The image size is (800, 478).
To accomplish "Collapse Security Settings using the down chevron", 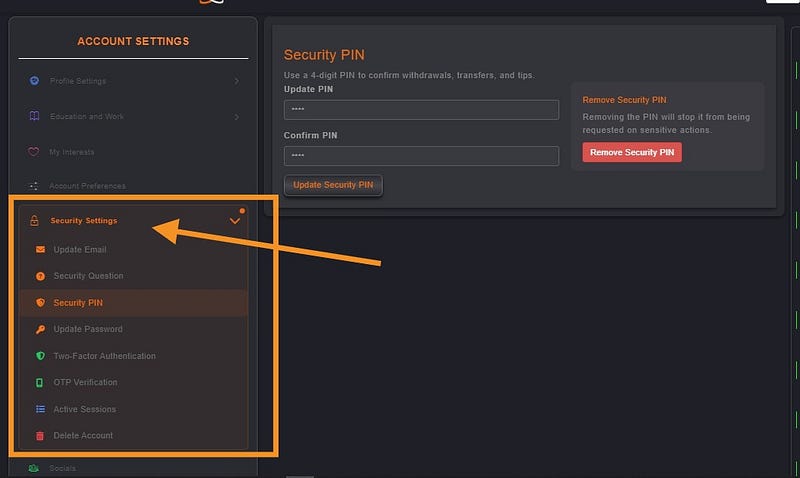I will point(235,221).
